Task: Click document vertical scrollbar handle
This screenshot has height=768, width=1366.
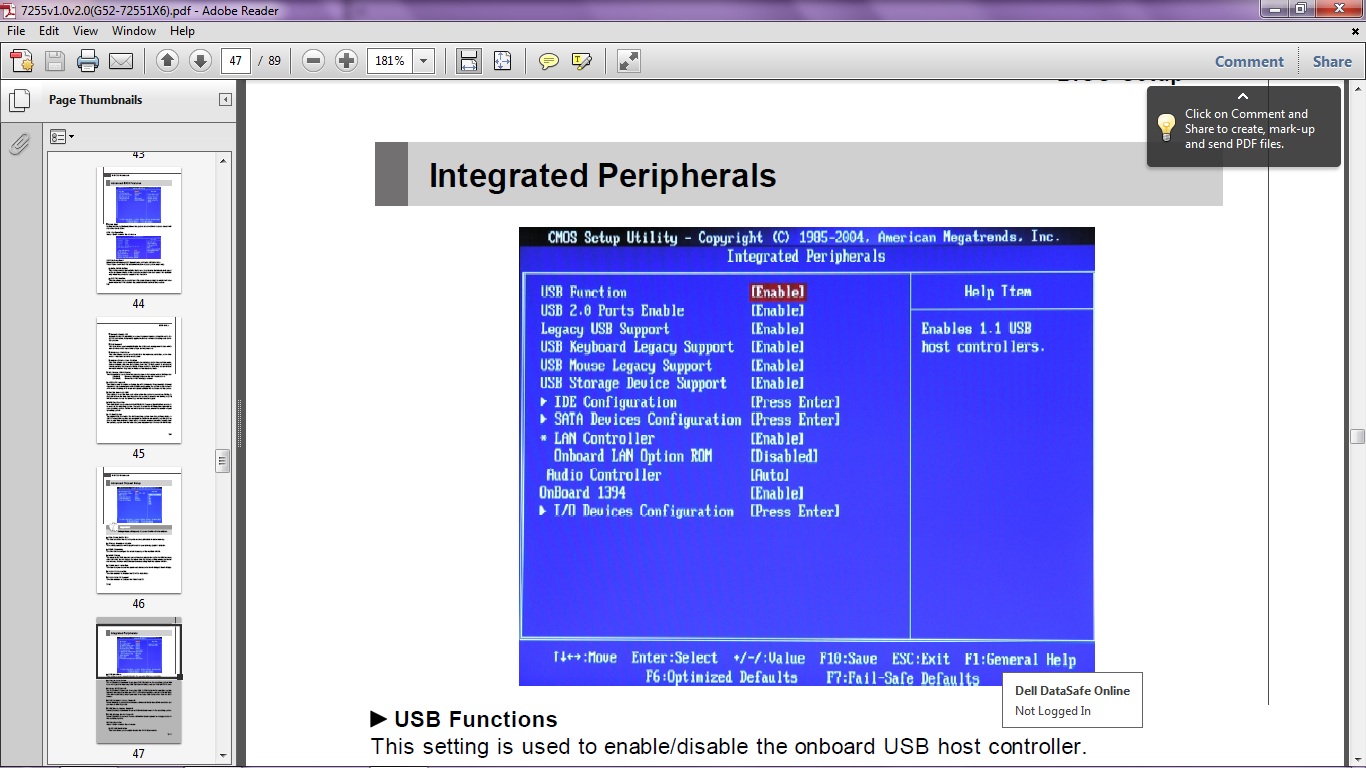Action: (1357, 437)
